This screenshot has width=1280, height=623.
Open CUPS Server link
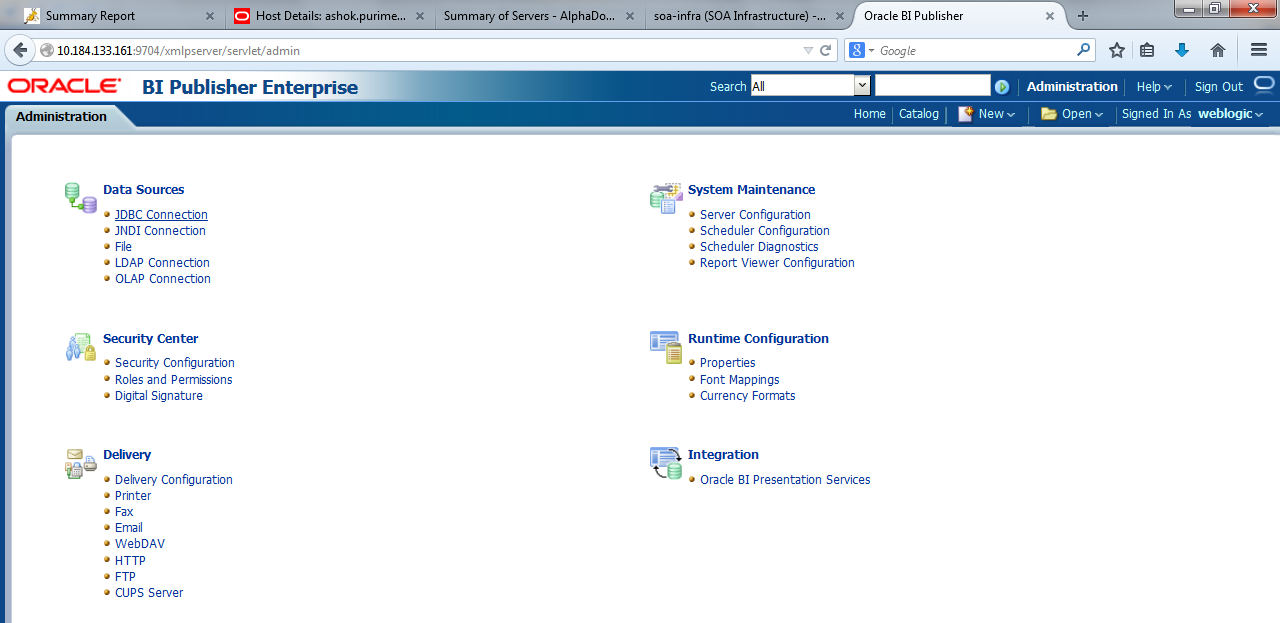coord(149,593)
